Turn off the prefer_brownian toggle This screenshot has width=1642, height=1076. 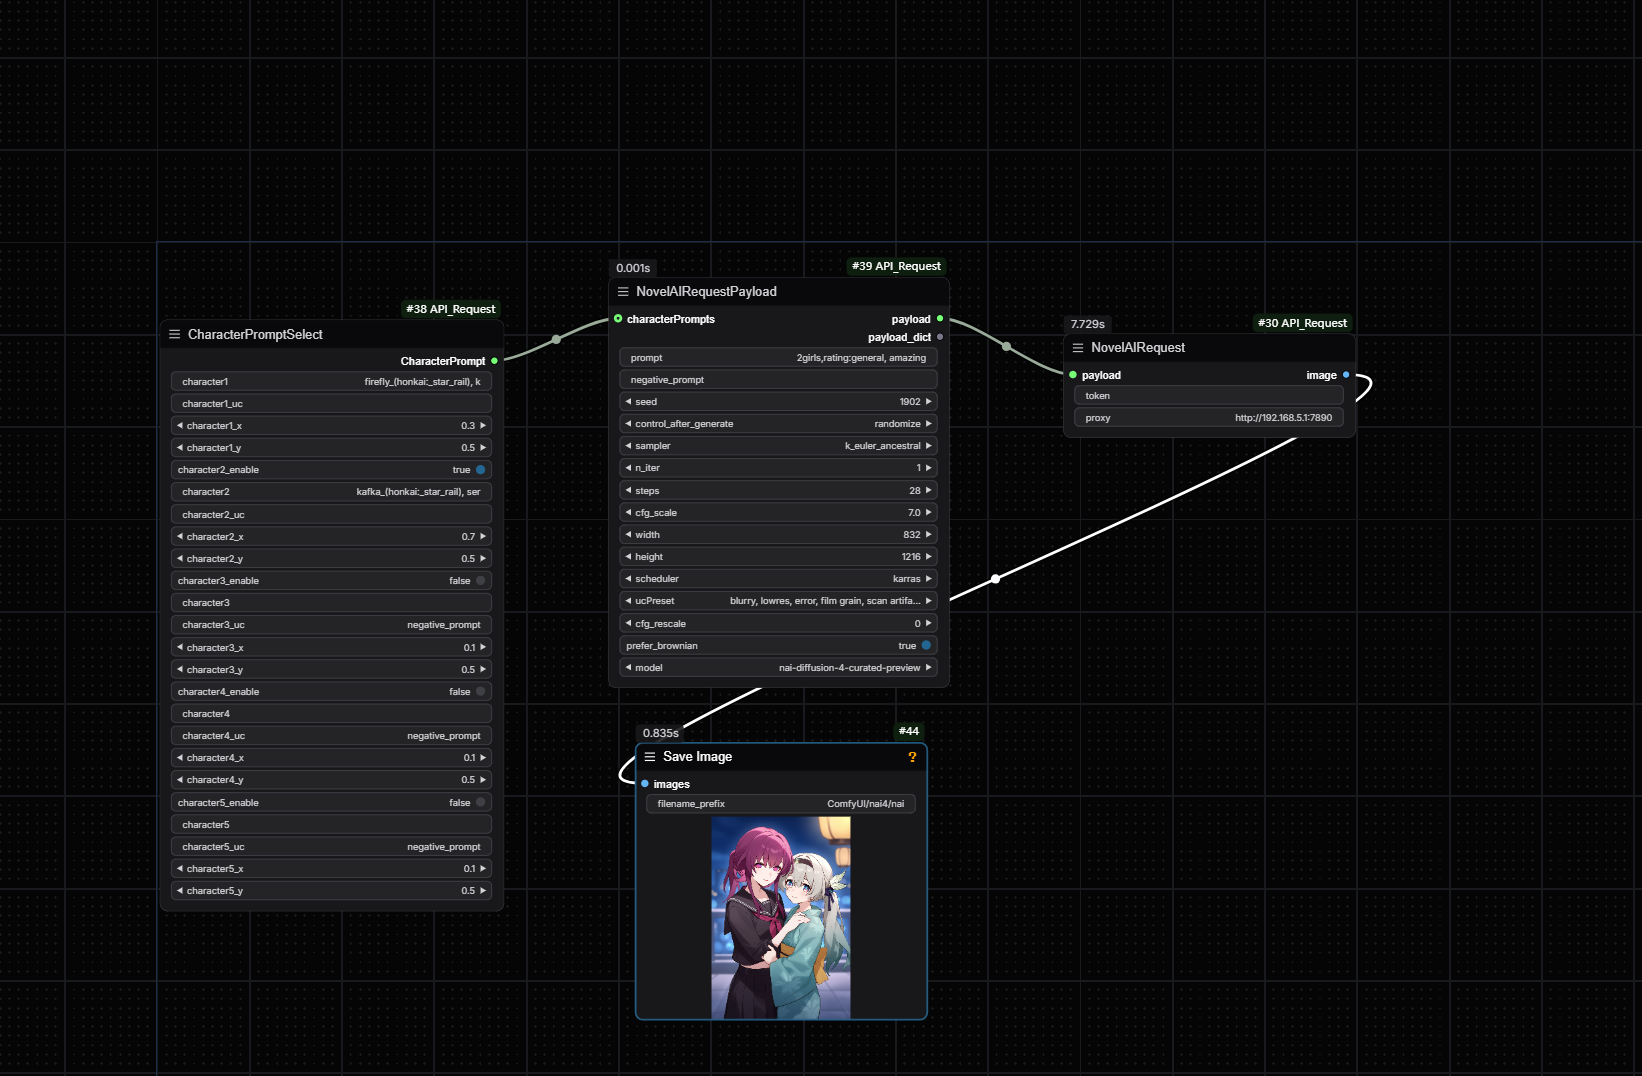tap(926, 646)
